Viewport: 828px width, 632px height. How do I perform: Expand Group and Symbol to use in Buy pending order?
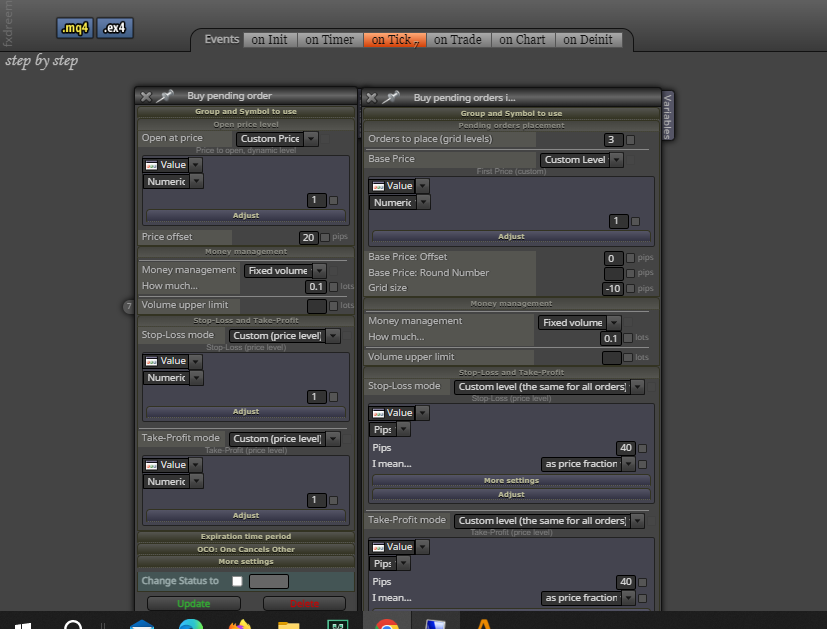[x=246, y=112]
